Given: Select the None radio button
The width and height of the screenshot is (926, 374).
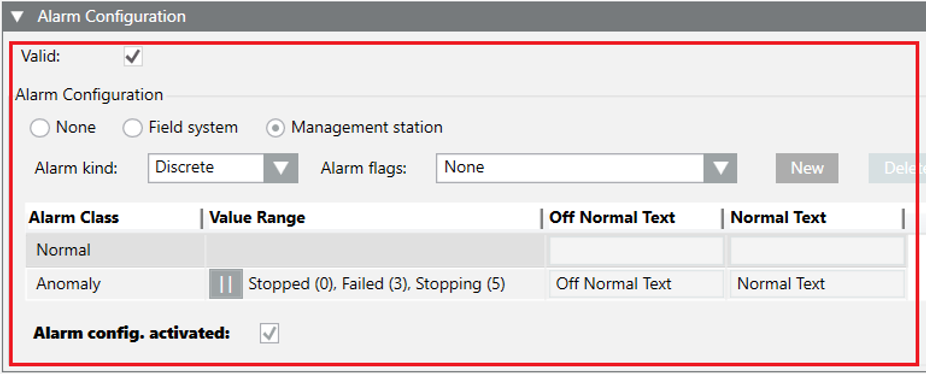Looking at the screenshot, I should click(40, 128).
